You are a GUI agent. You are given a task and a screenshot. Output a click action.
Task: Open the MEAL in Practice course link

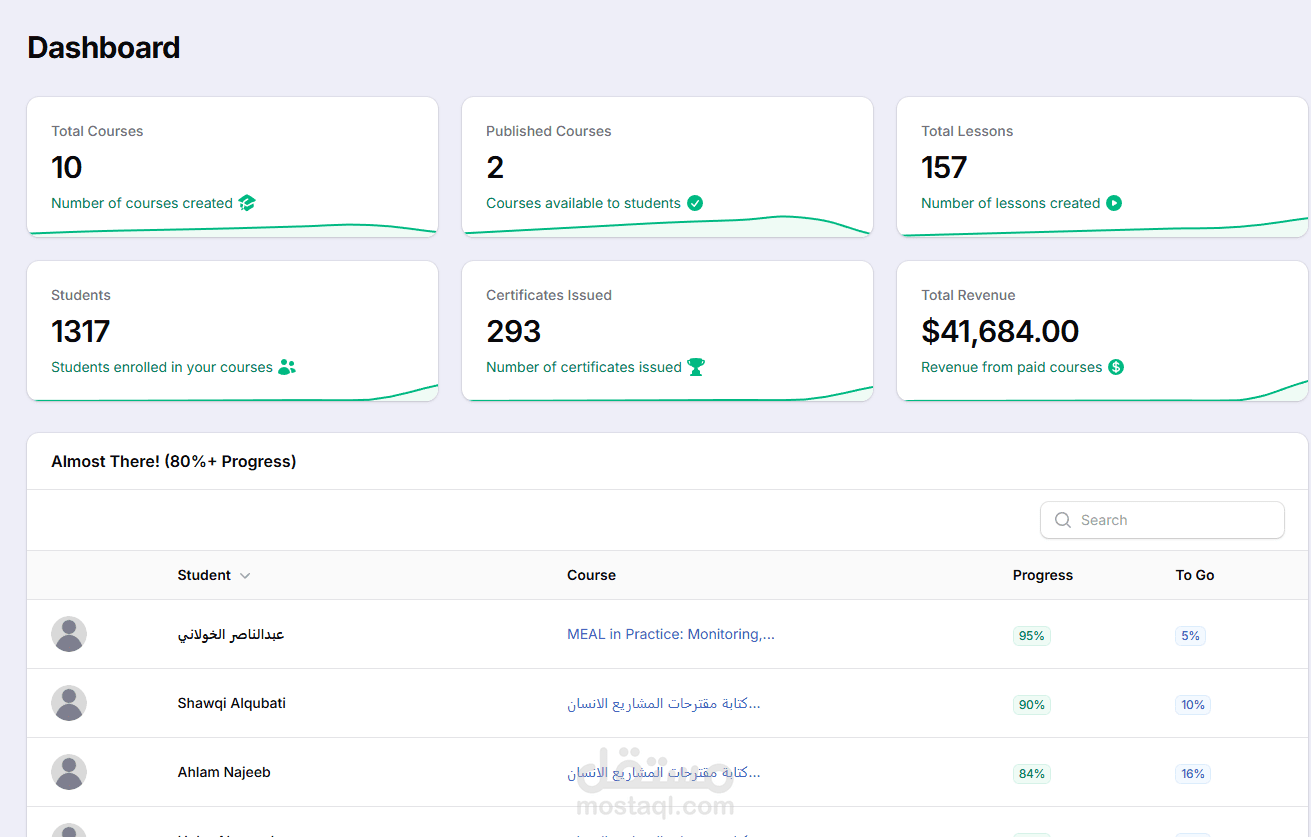click(671, 634)
